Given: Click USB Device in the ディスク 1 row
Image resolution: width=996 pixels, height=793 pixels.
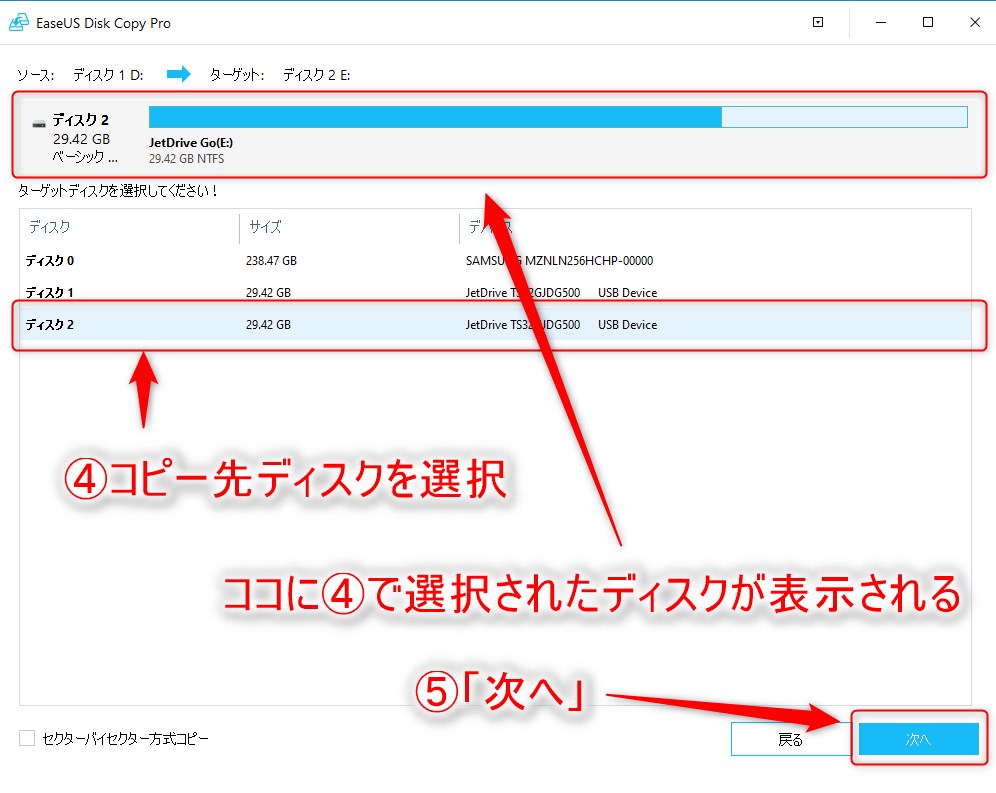Looking at the screenshot, I should tap(628, 292).
